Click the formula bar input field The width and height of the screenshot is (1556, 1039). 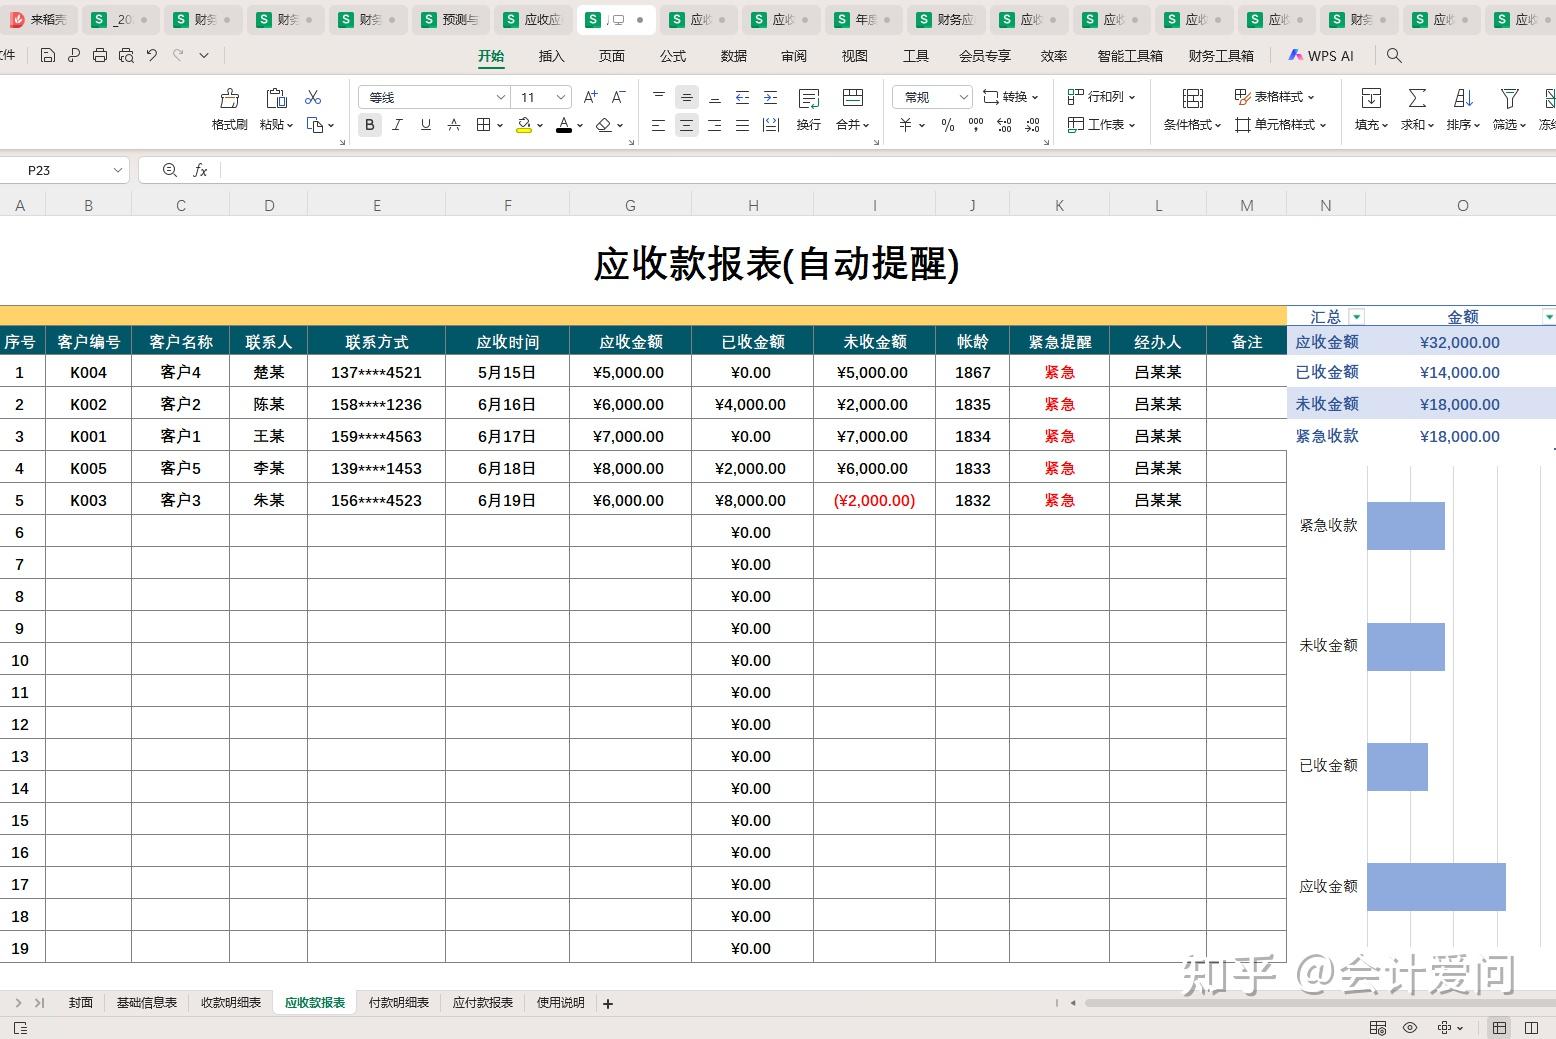(x=886, y=170)
